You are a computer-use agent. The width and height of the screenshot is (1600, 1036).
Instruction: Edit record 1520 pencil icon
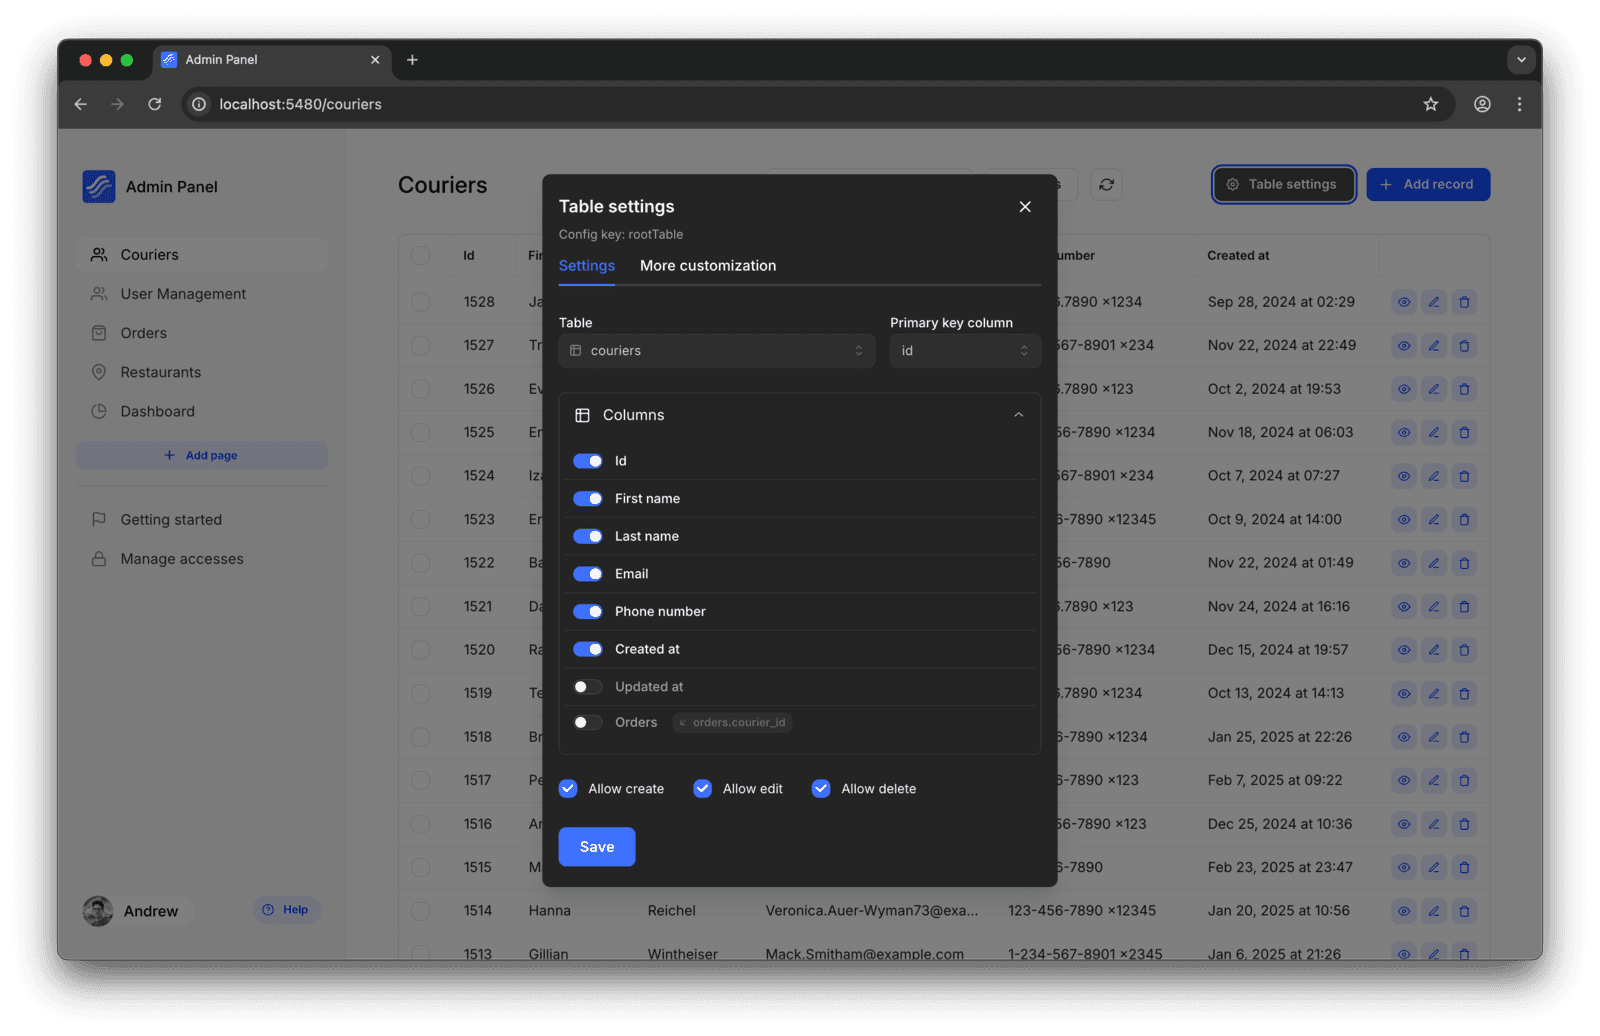1434,650
